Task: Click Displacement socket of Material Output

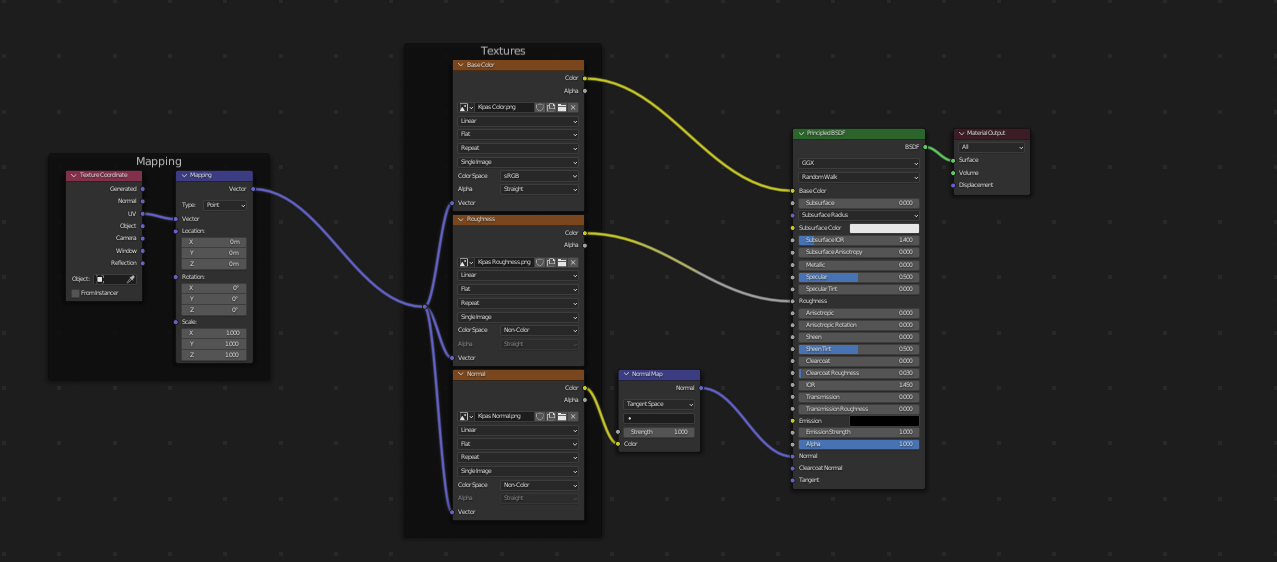Action: tap(953, 185)
